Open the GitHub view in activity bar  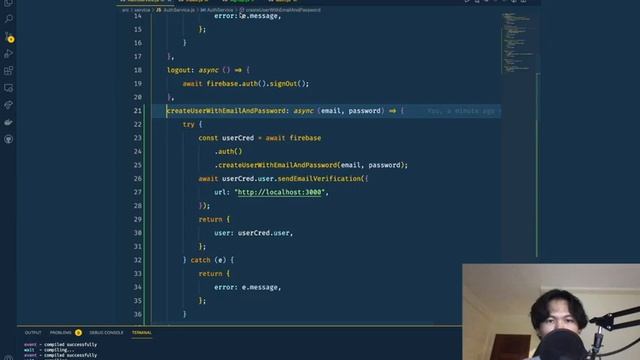coord(8,139)
